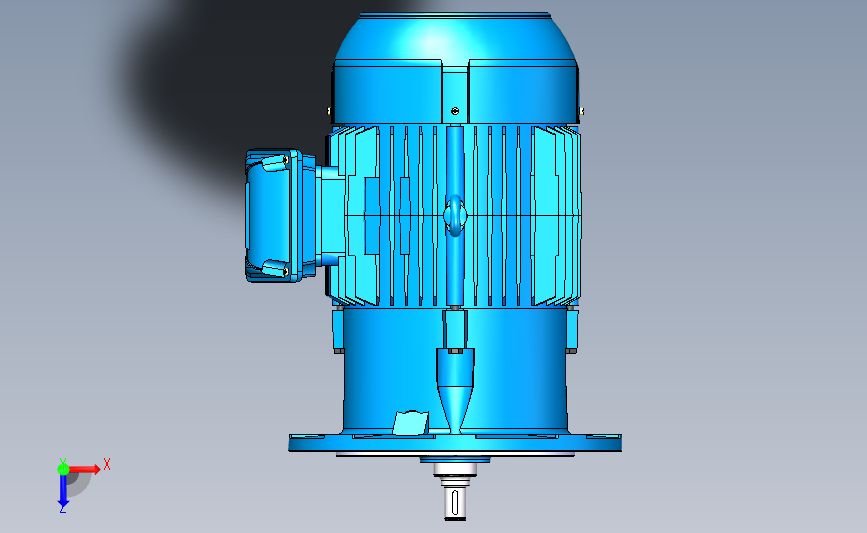Click the blue Z axis arrow on triad
This screenshot has height=533, width=867.
(x=63, y=492)
